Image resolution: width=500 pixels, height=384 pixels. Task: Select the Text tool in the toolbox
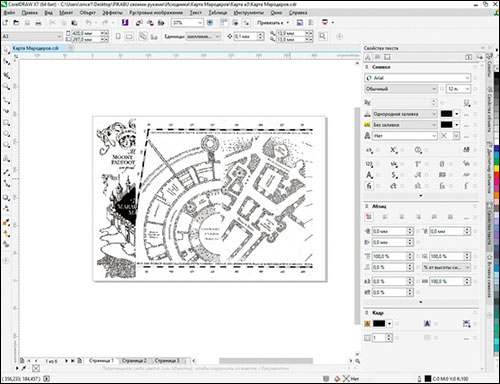[x=6, y=159]
